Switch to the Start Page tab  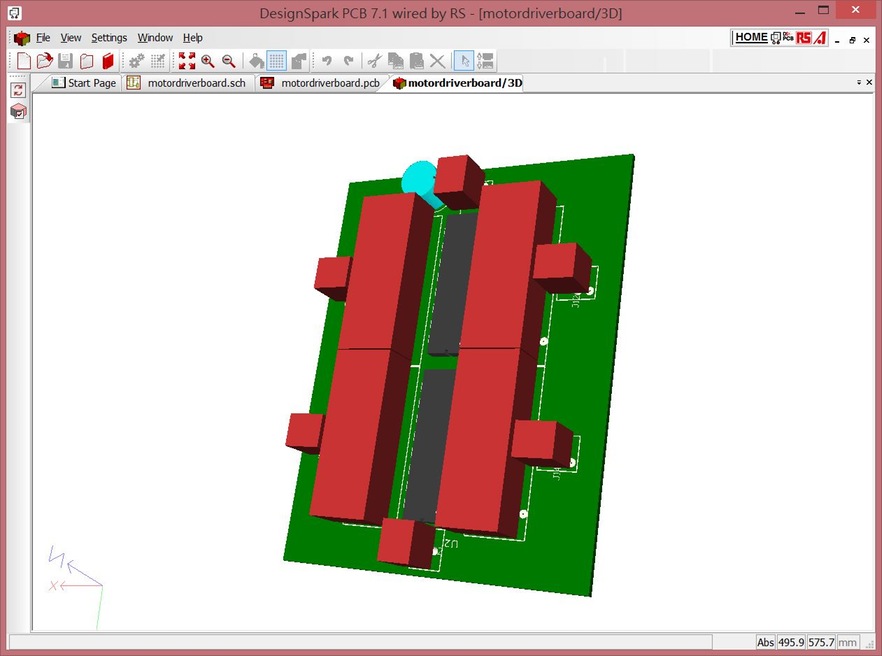(84, 83)
